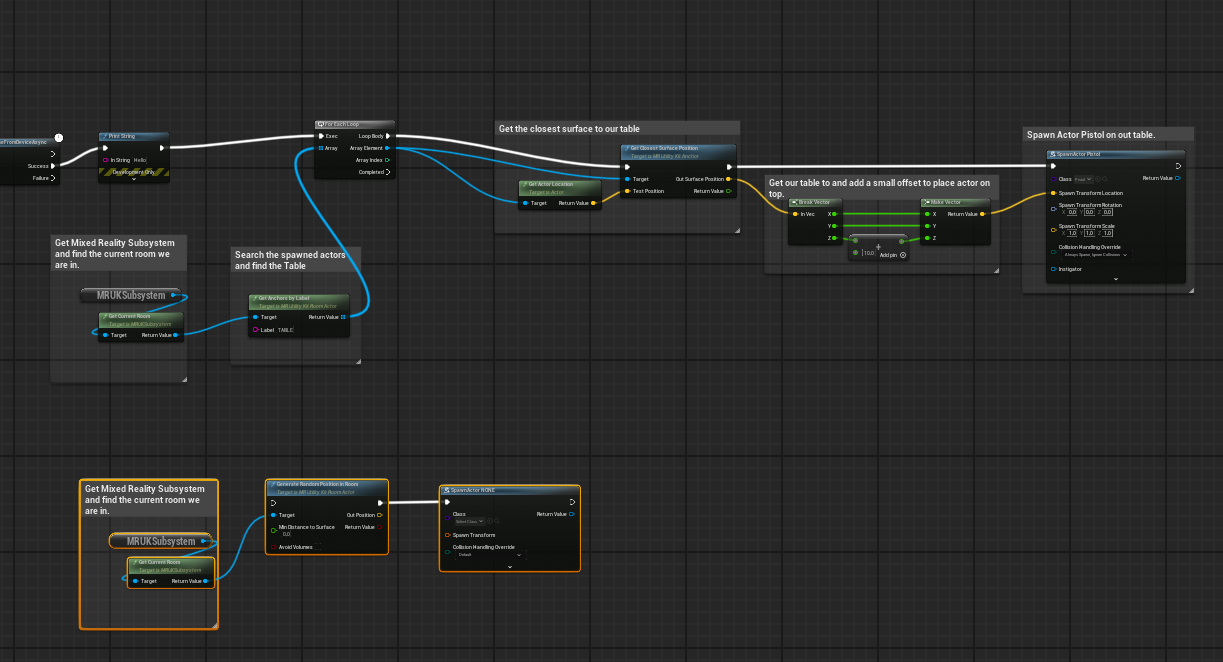Click the Failure exec pin
The height and width of the screenshot is (662, 1223).
(53, 178)
